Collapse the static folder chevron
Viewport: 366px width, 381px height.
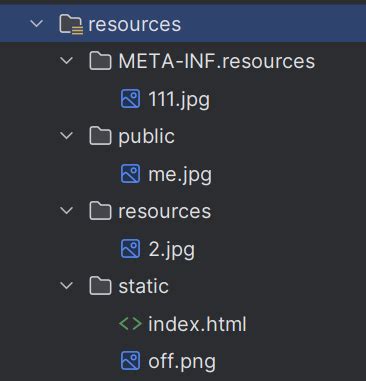67,286
